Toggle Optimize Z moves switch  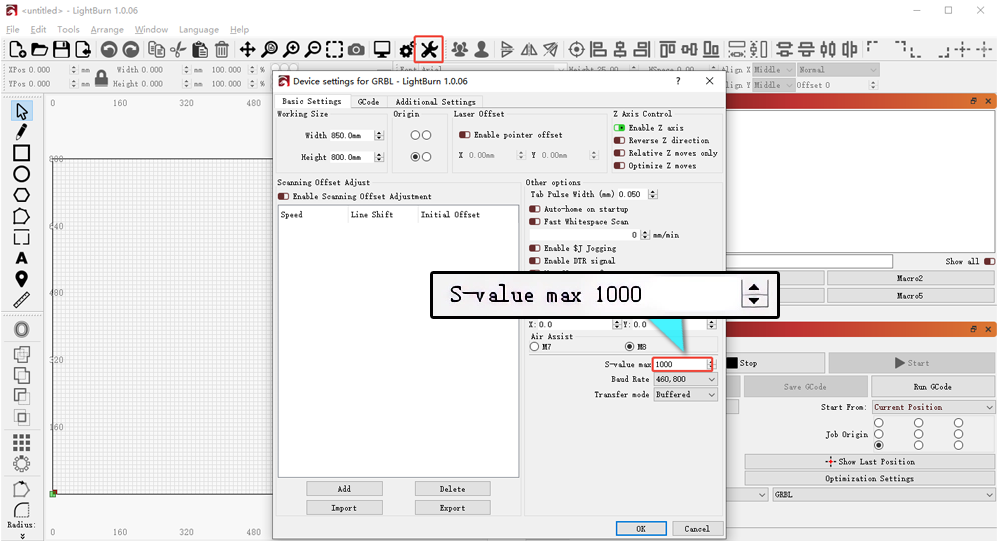619,166
